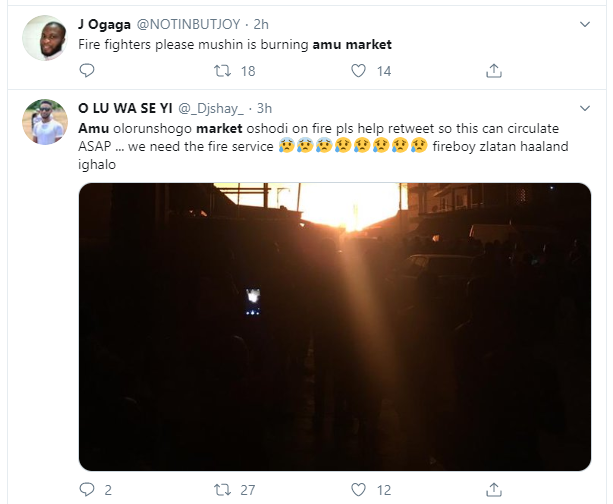Reply to J Ogaga's tweet

click(87, 71)
